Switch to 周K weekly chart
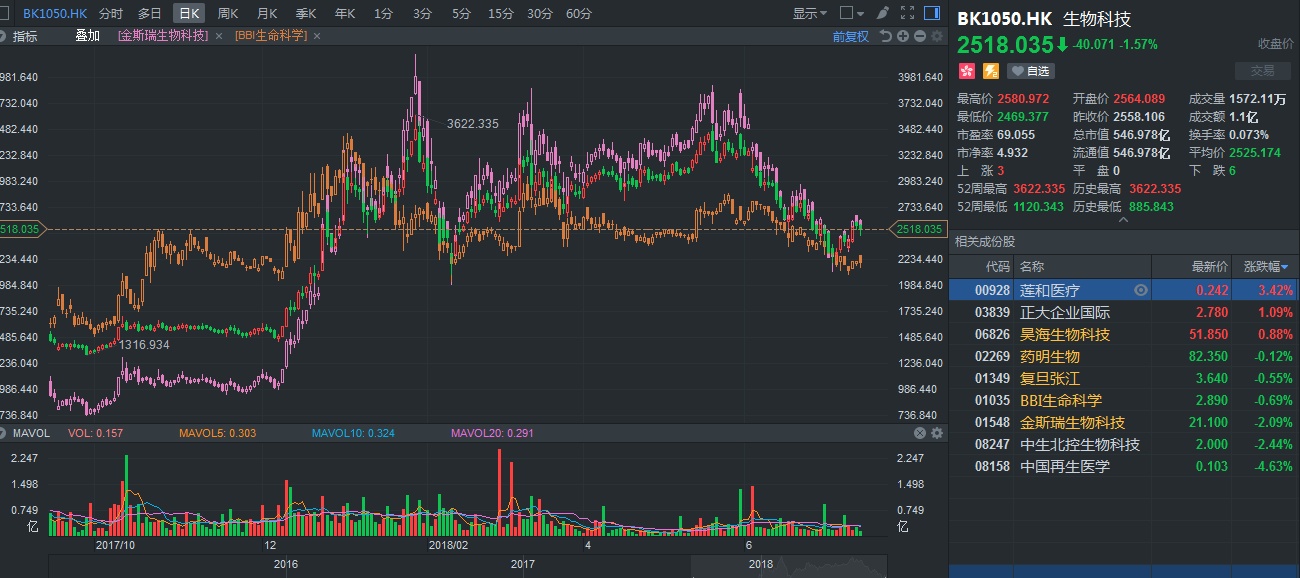The image size is (1300, 578). tap(228, 14)
